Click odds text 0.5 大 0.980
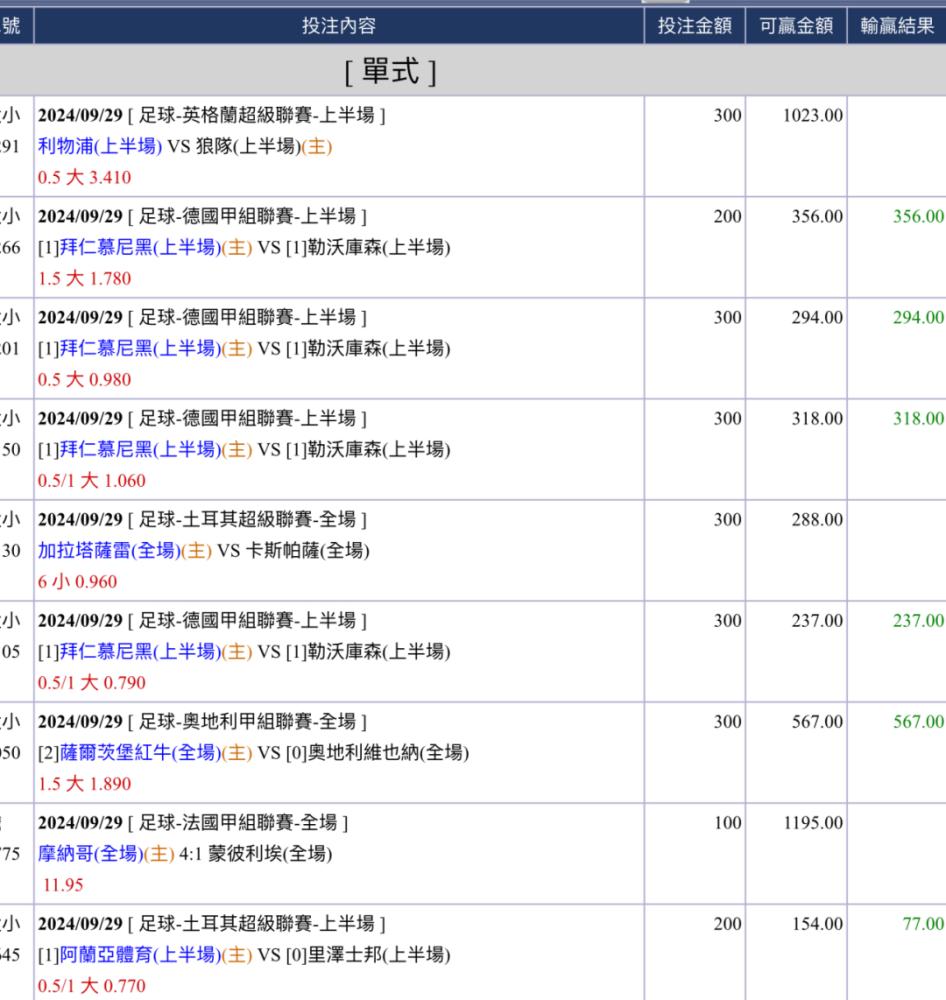The width and height of the screenshot is (946, 1000). click(84, 379)
